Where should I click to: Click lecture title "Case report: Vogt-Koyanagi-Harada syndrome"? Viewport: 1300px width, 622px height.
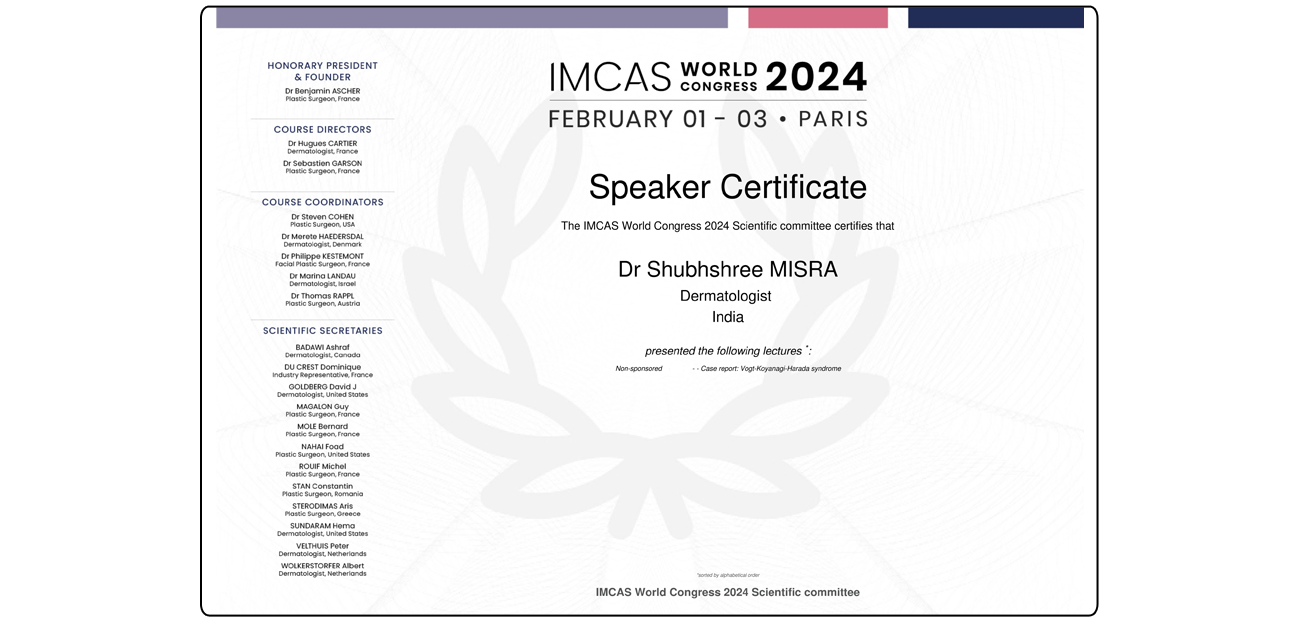[x=770, y=369]
